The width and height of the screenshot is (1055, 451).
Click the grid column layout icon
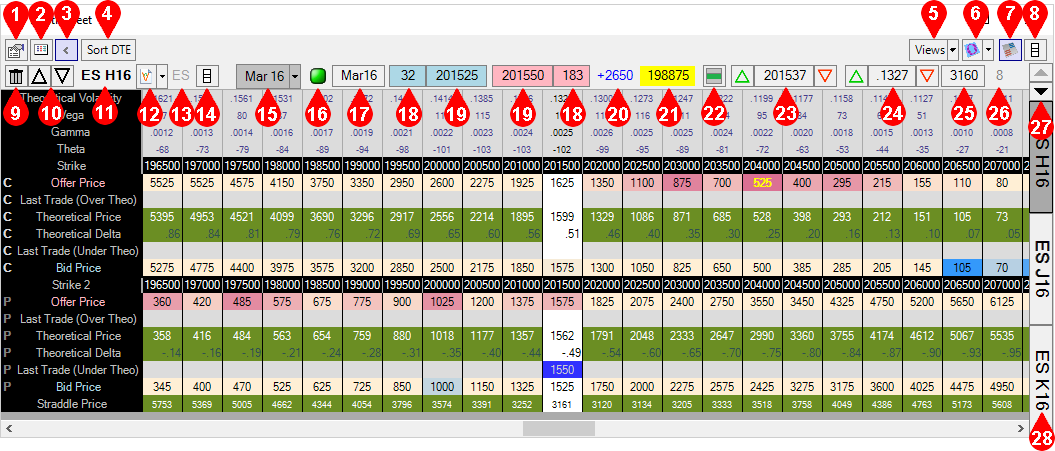[x=41, y=49]
